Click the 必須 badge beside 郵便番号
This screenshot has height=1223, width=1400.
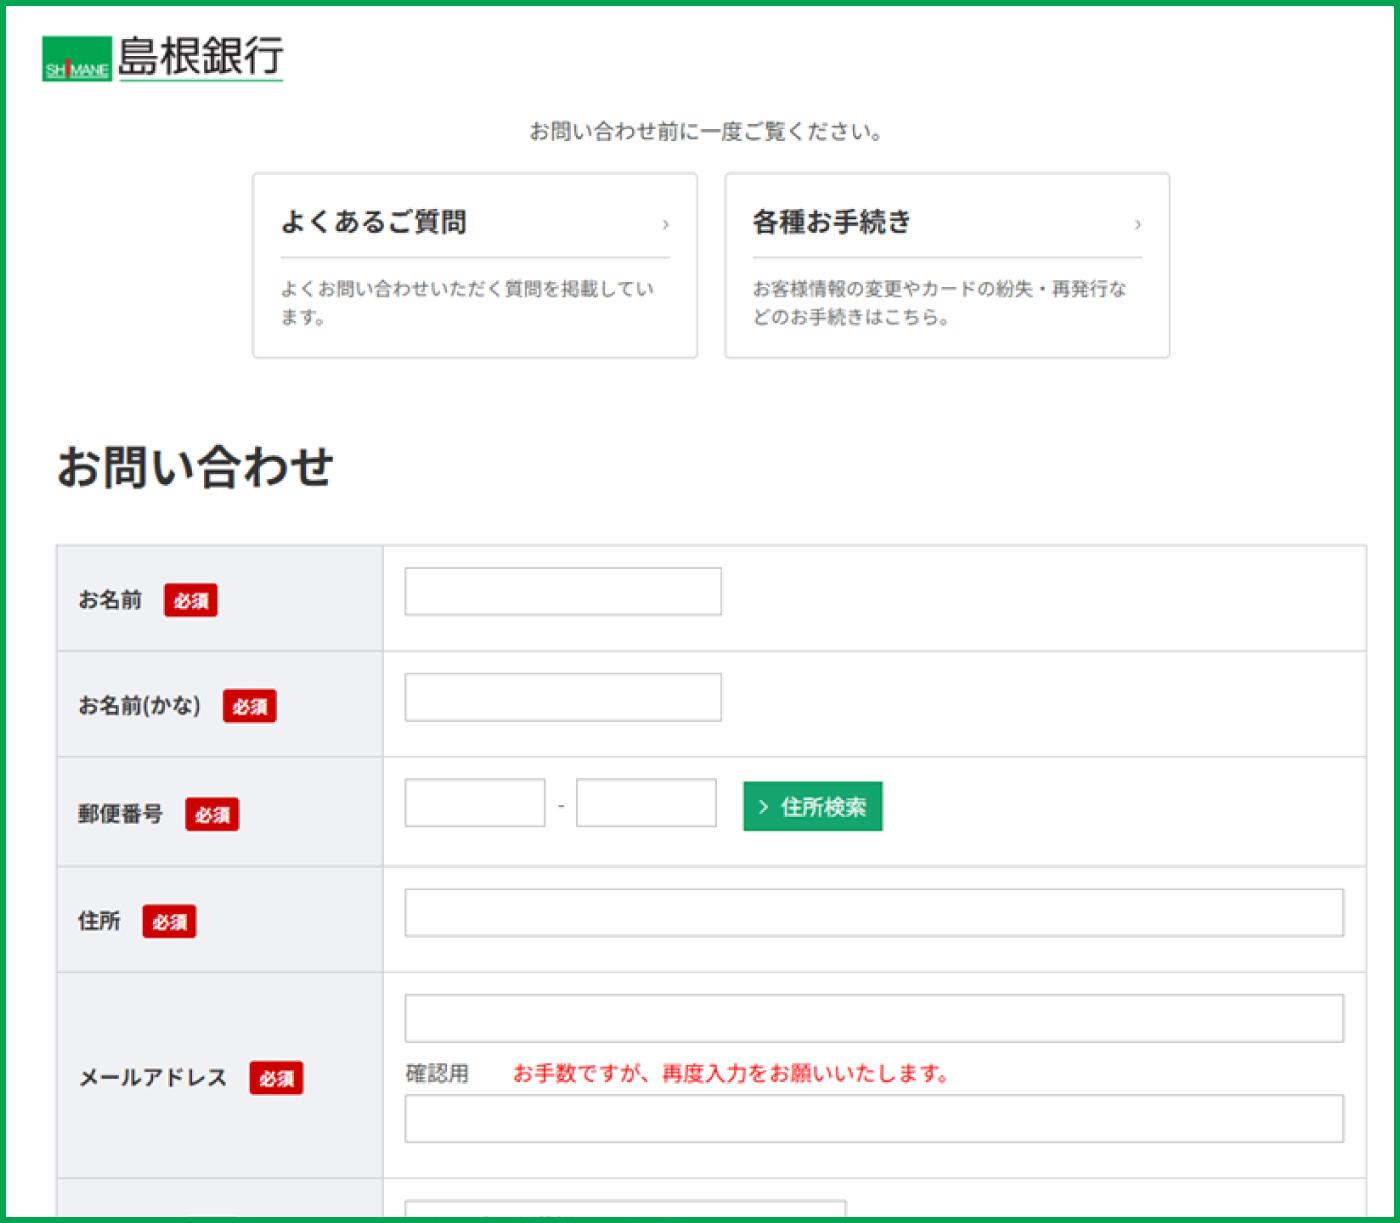pyautogui.click(x=212, y=814)
